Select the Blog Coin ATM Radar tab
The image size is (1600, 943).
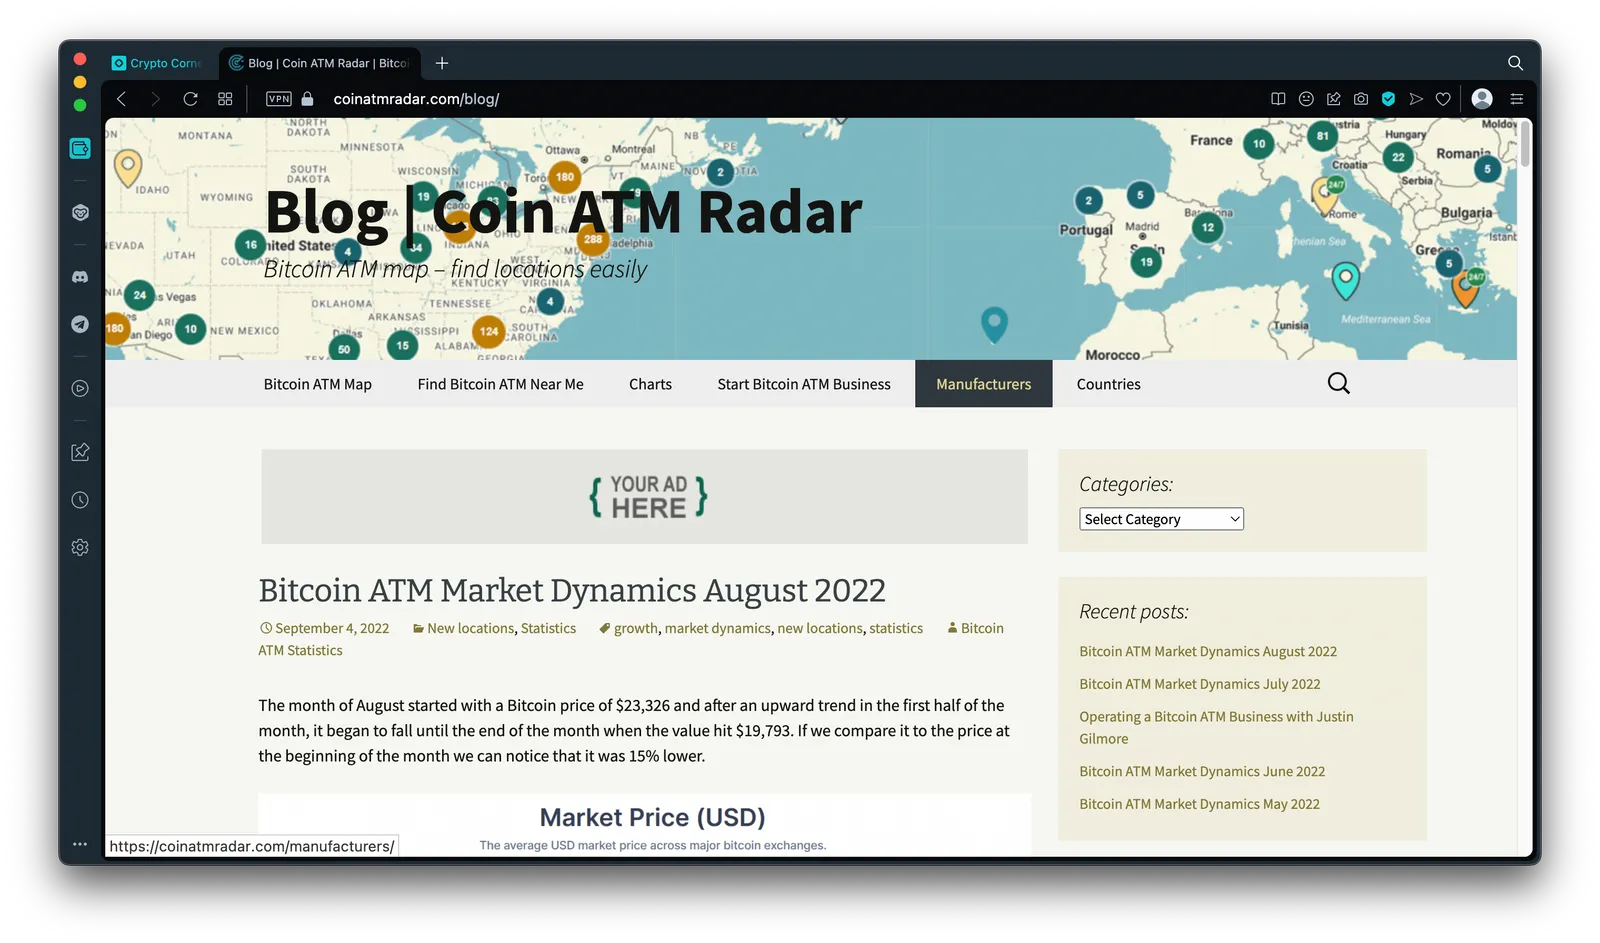point(320,63)
